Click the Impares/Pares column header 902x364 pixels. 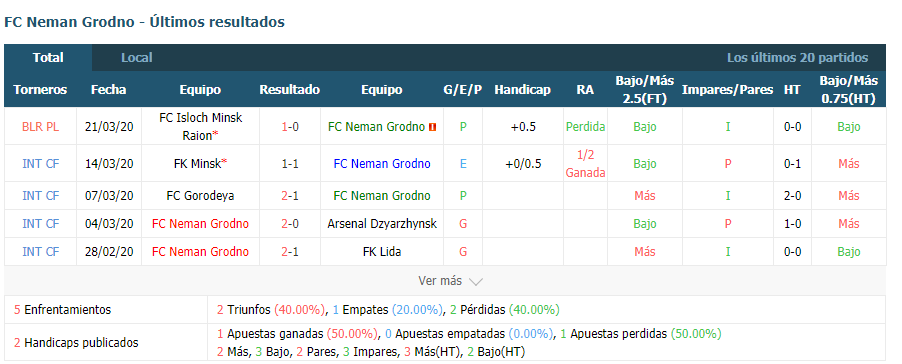pos(728,90)
